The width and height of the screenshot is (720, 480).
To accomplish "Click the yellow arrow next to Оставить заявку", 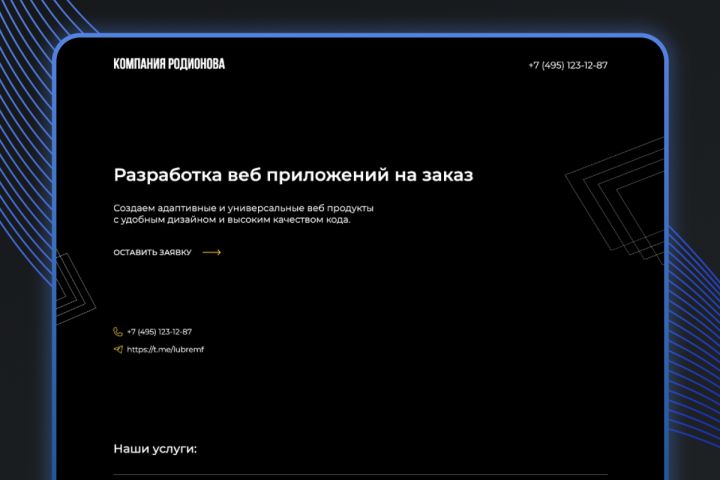I will coord(212,252).
